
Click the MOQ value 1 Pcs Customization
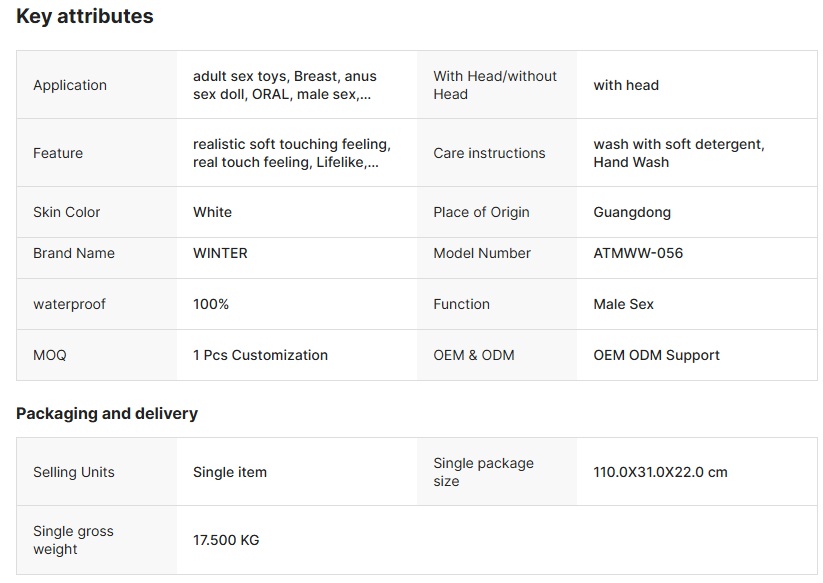point(260,355)
